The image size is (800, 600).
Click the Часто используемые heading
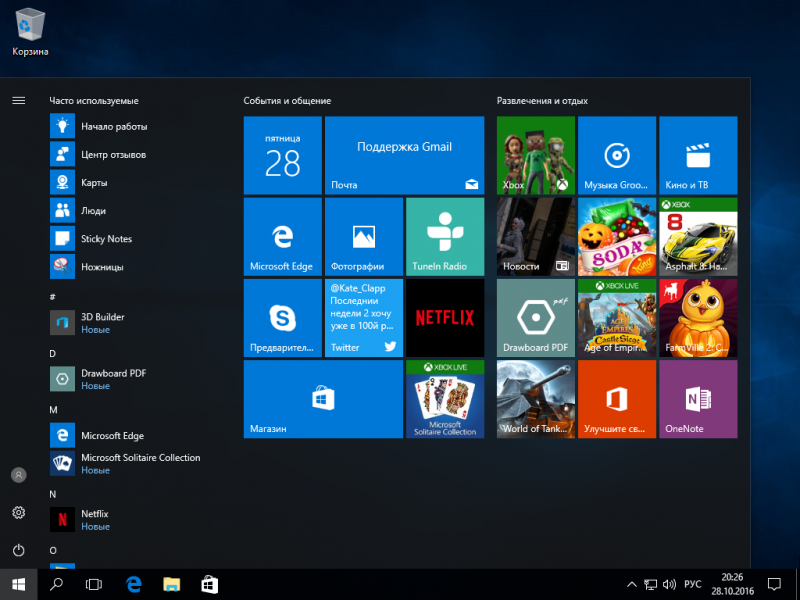[x=94, y=101]
